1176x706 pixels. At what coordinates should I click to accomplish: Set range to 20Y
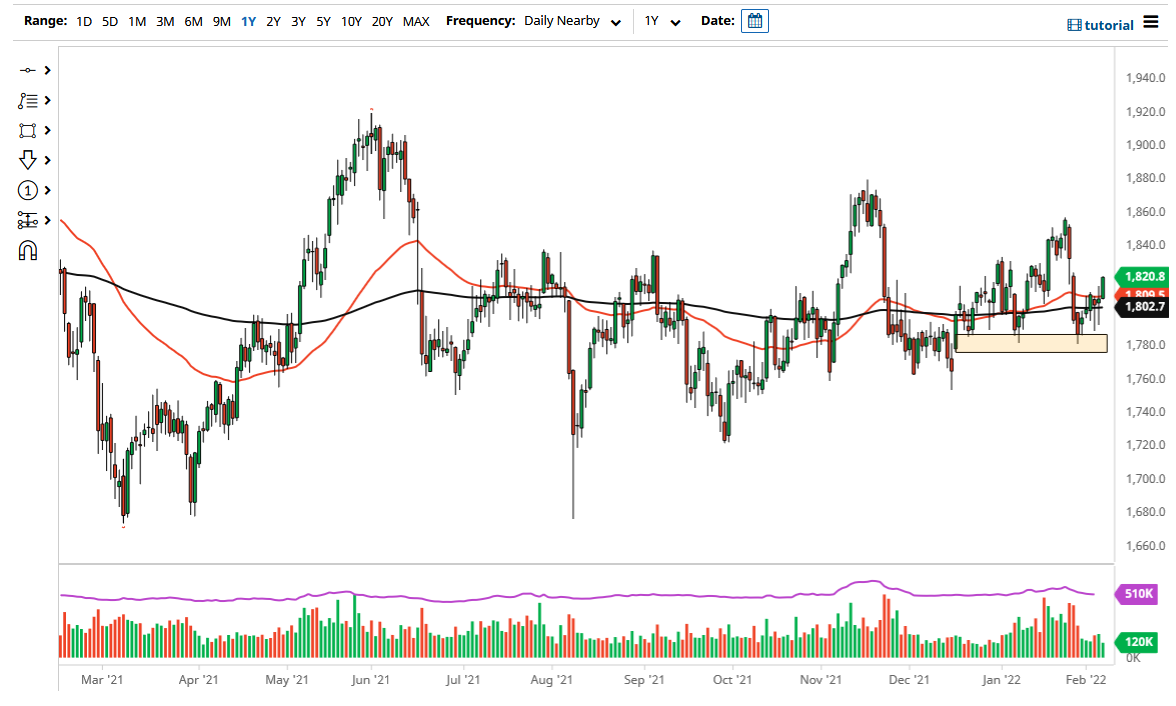click(382, 22)
